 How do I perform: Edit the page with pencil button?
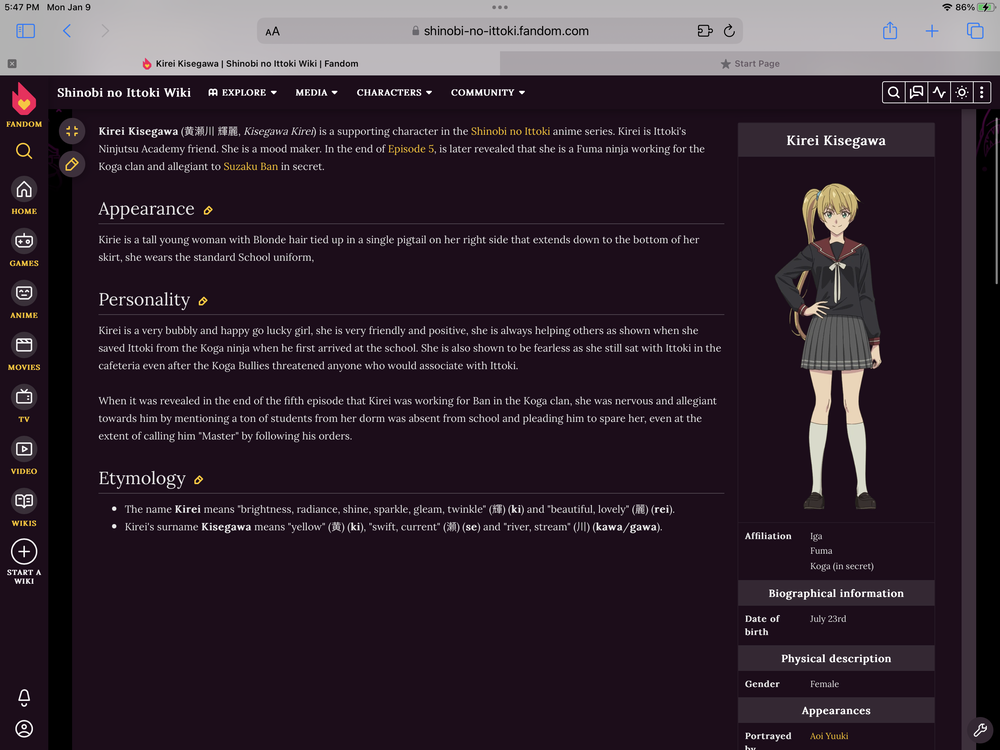[x=72, y=165]
